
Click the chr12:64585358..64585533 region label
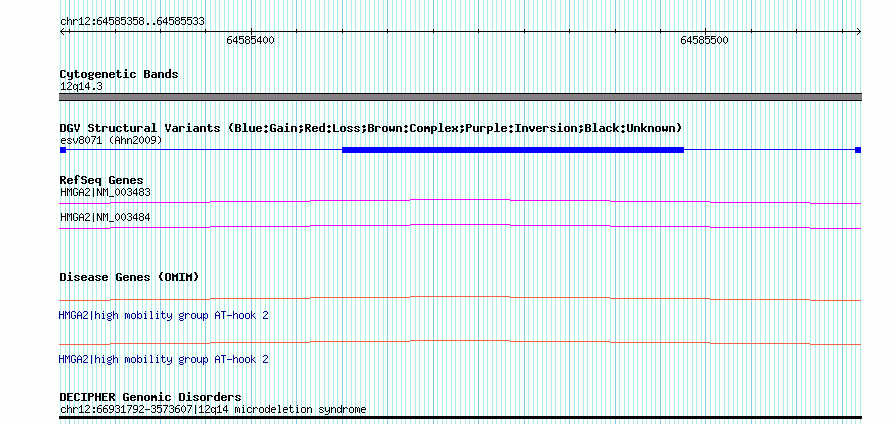point(132,22)
